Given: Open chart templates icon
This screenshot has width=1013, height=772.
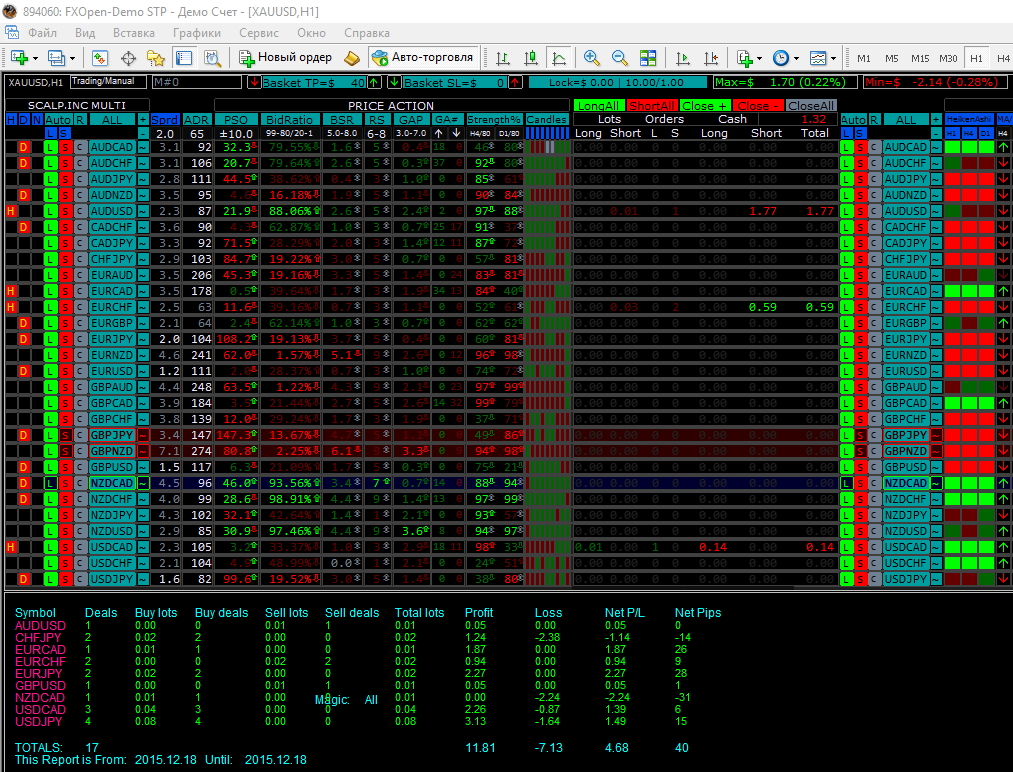Looking at the screenshot, I should (x=818, y=58).
